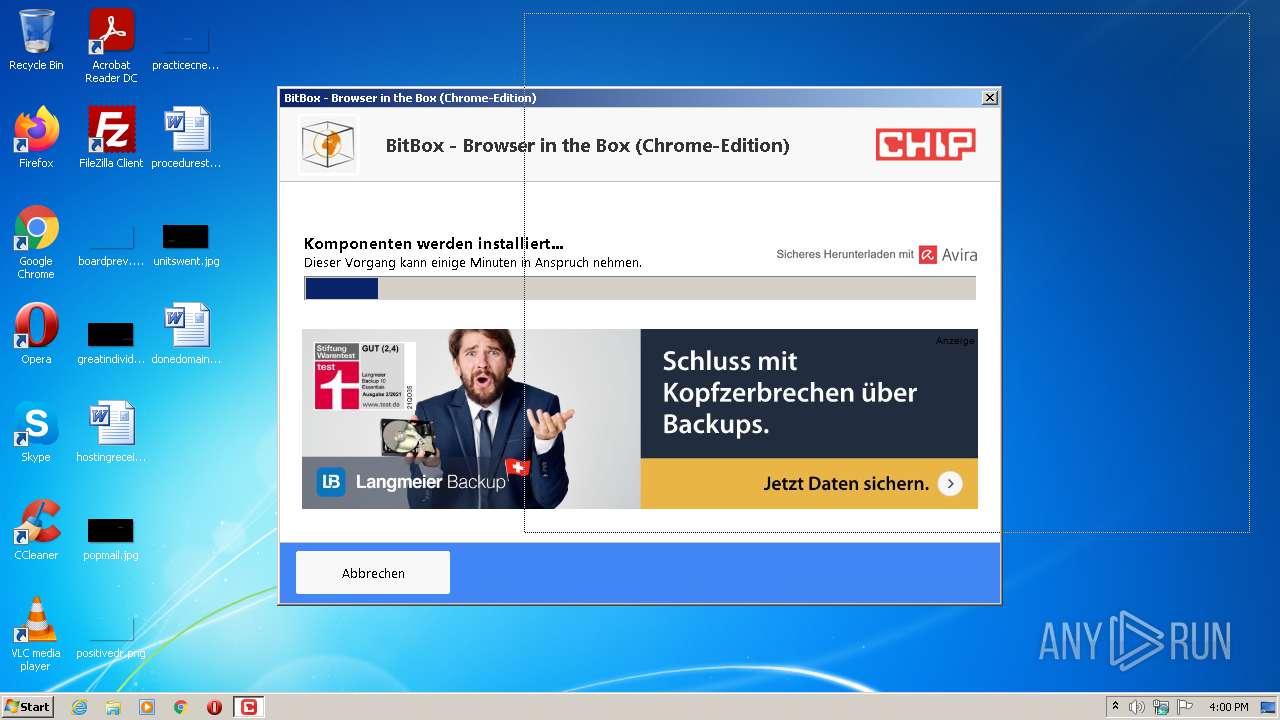Switch to CHIP installer taskbar button
The height and width of the screenshot is (720, 1280).
pos(249,707)
